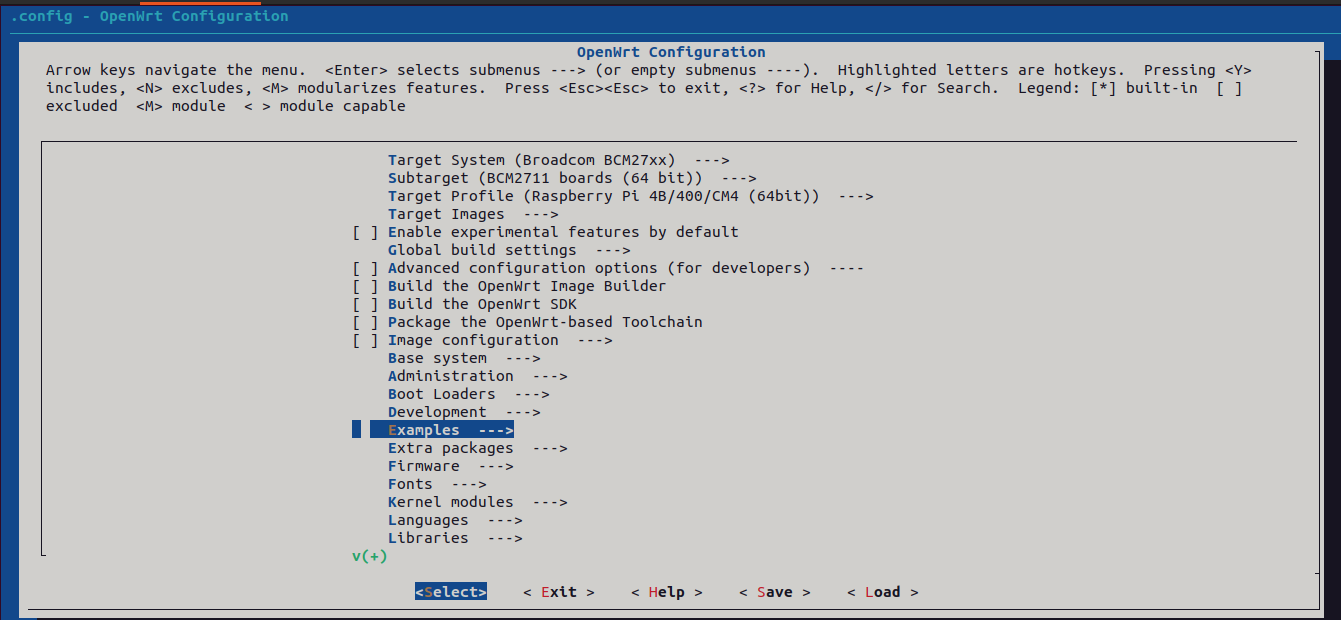Toggle Enable experimental features by default checkbox
Screen dimensions: 1341x620
point(365,232)
